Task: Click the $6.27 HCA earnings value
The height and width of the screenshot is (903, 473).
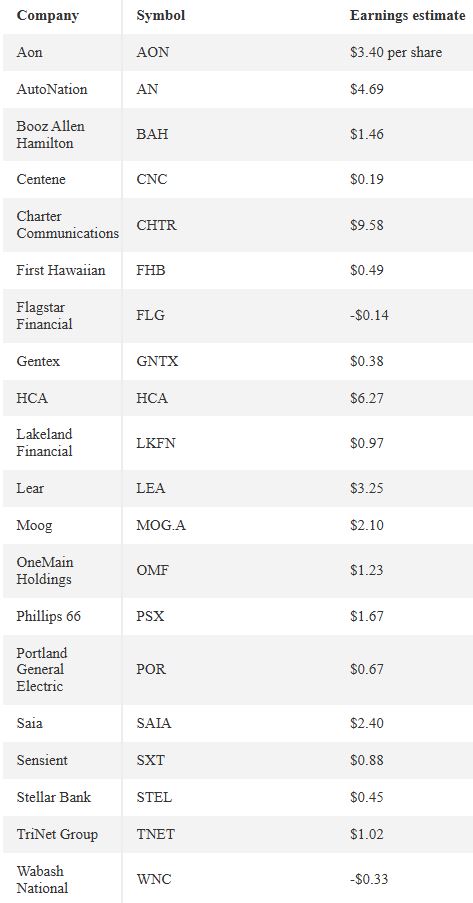Action: click(366, 398)
